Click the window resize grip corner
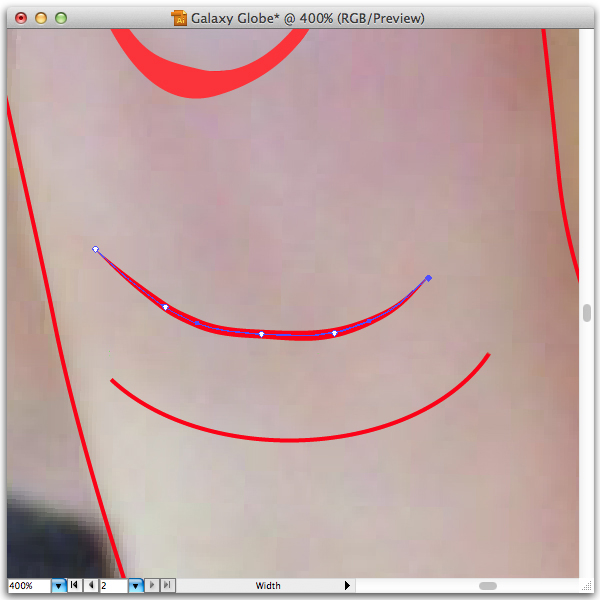 tap(587, 586)
